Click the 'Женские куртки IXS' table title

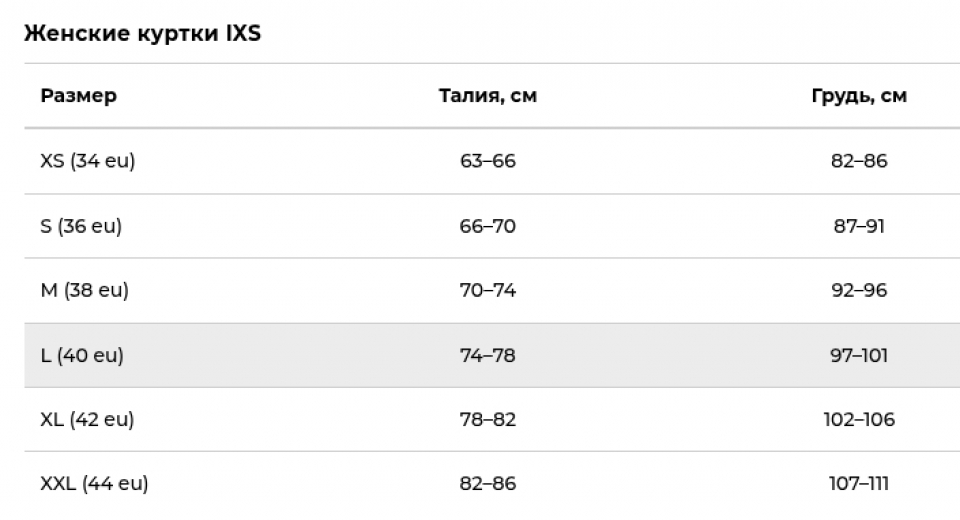click(x=142, y=34)
